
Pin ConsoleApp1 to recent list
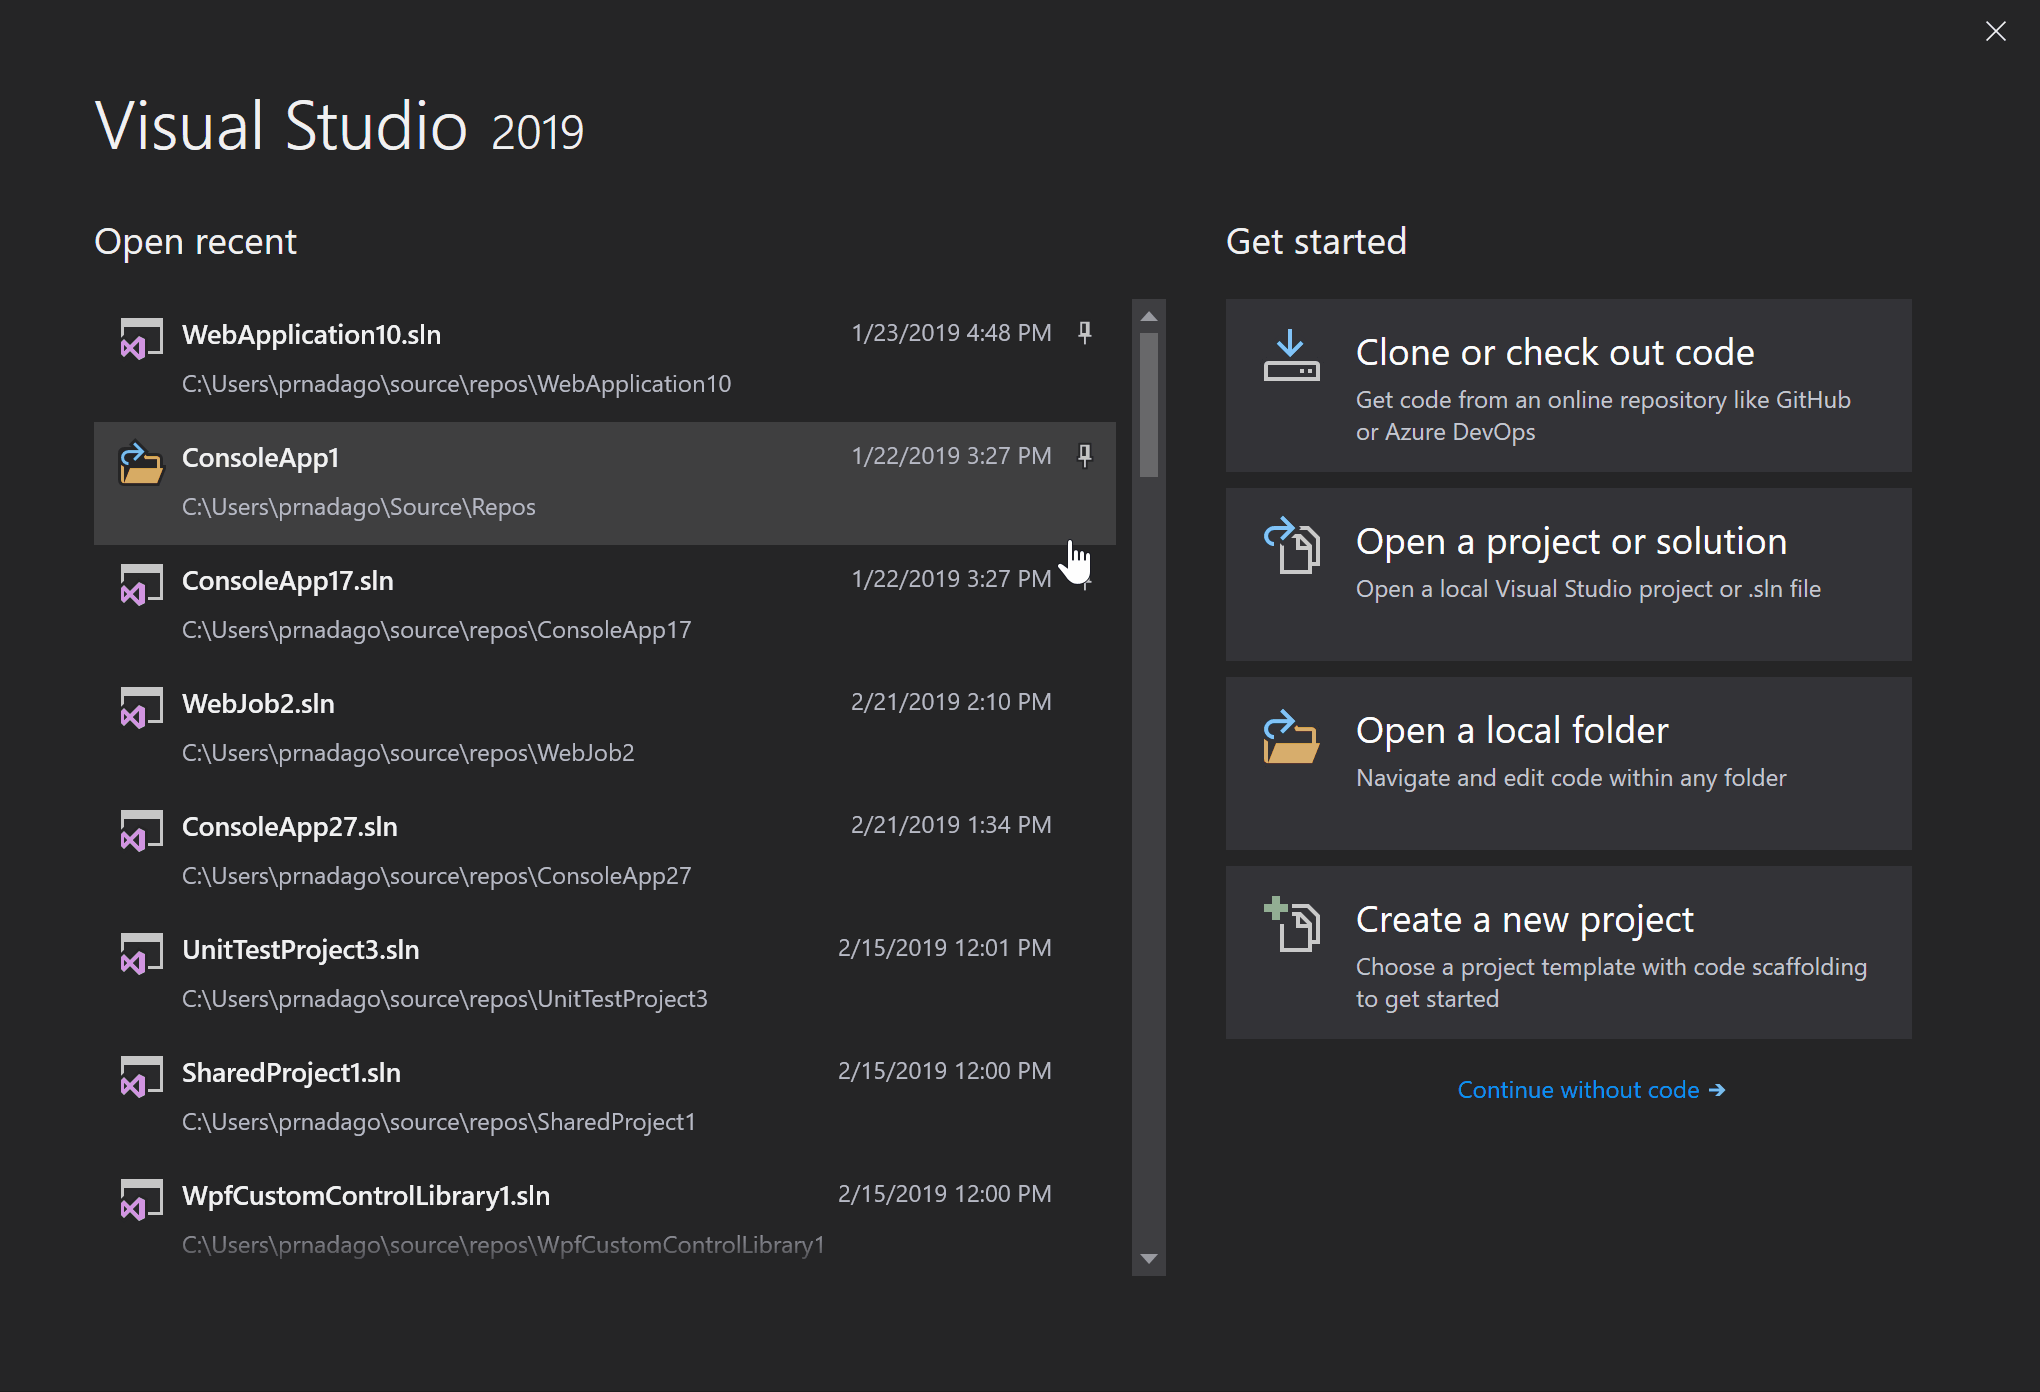point(1084,456)
